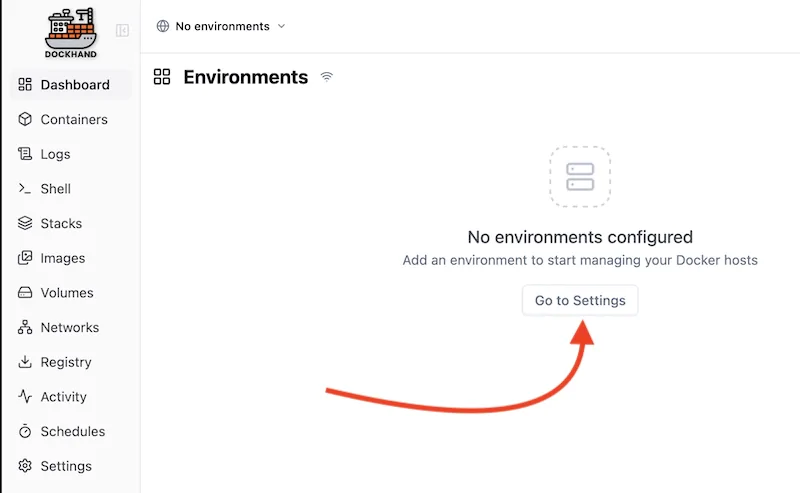800x493 pixels.
Task: Click the Environments grid icon in header
Action: click(162, 77)
